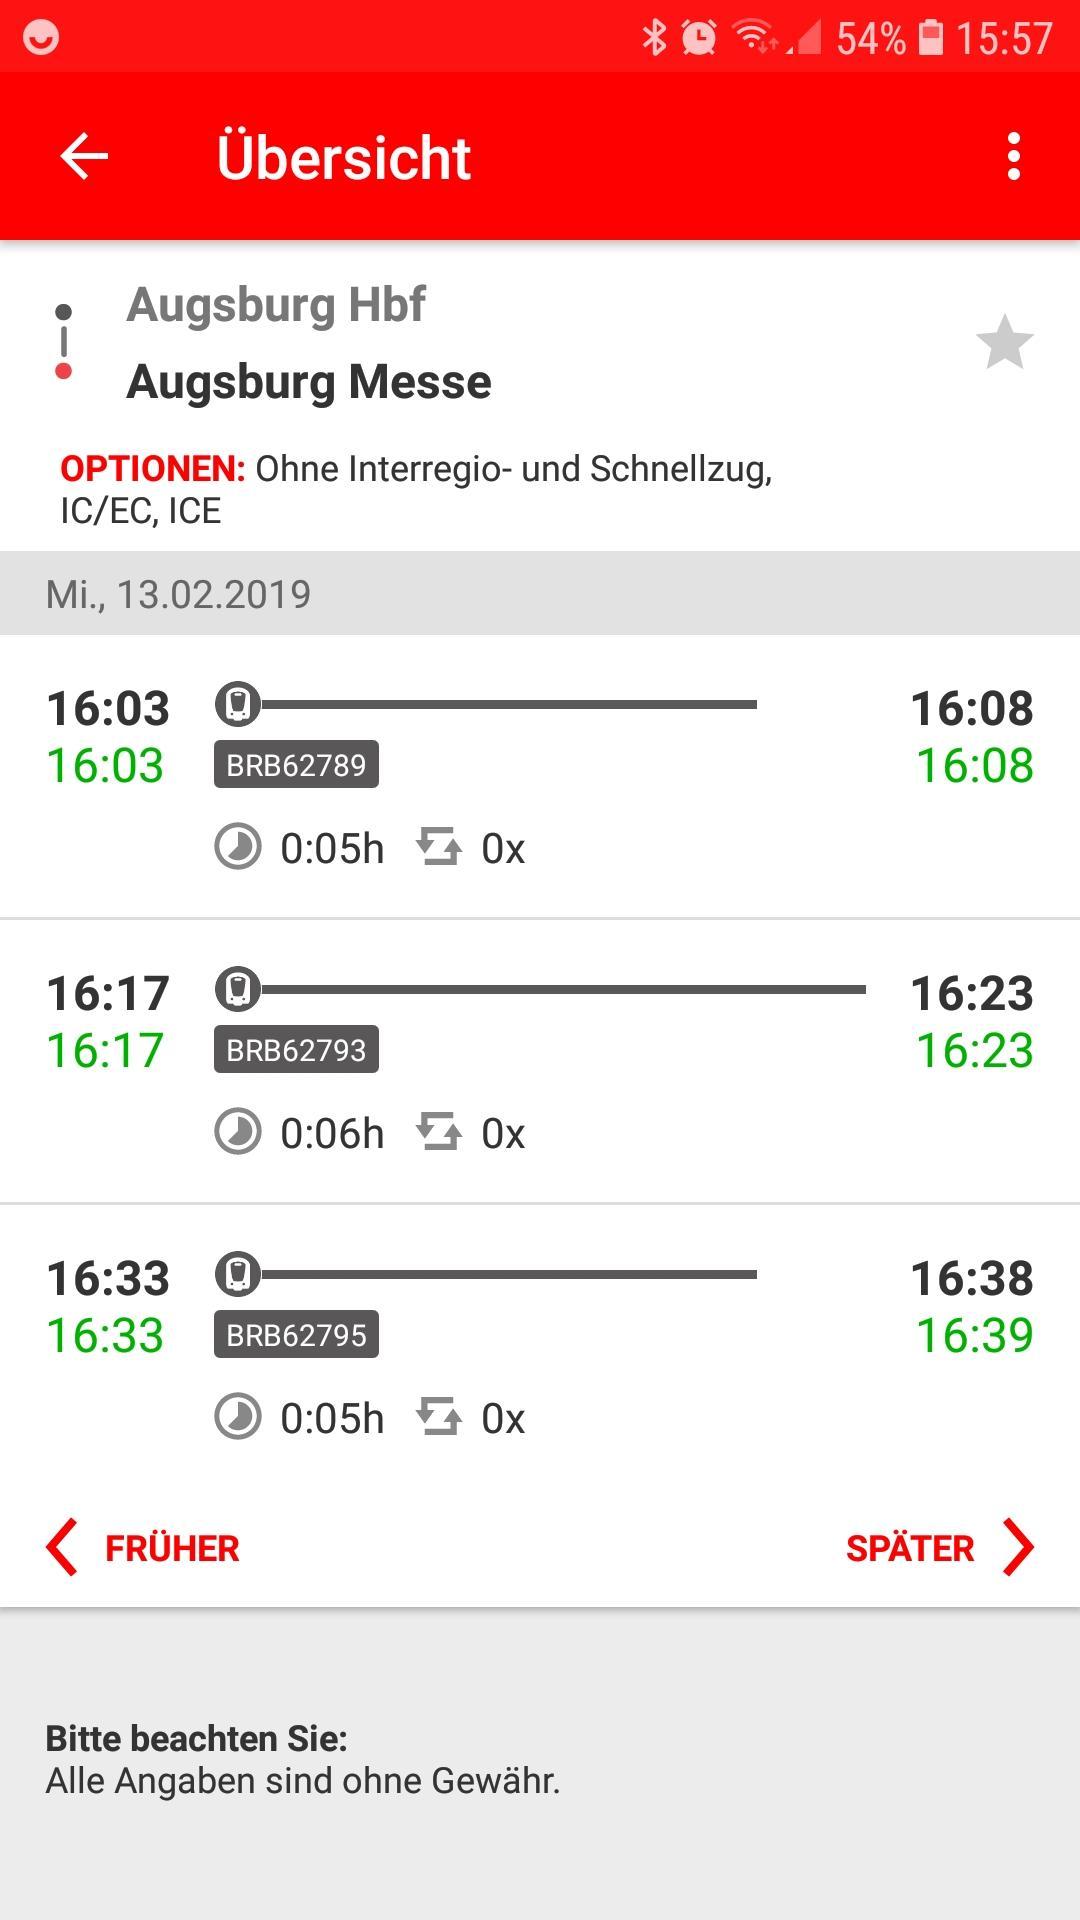1080x1920 pixels.
Task: Tap the transfers icon on 16:17 trip
Action: click(x=439, y=1133)
